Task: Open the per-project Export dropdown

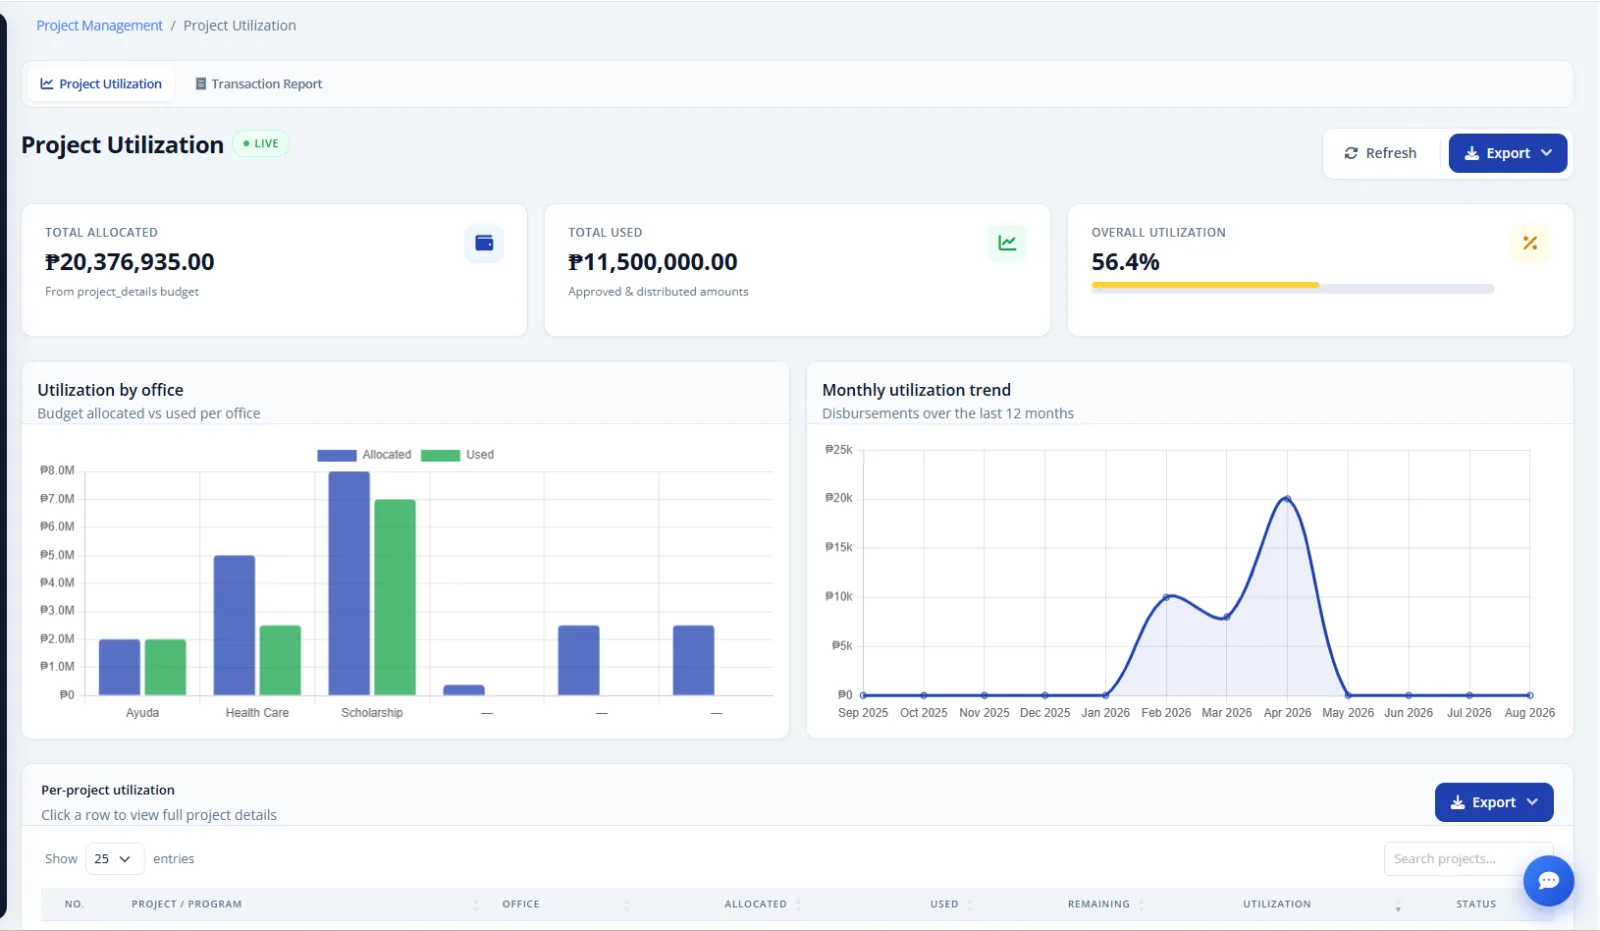Action: click(1494, 802)
